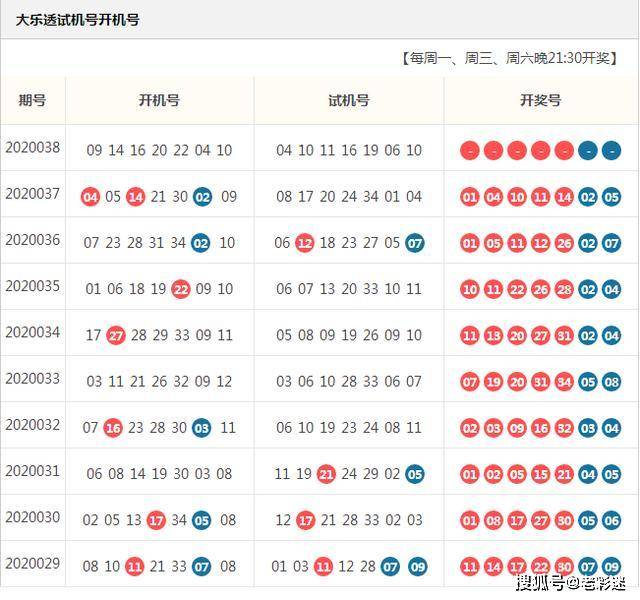Screen dimensions: 640x600
Task: Select period number 2020037
Action: (33, 194)
